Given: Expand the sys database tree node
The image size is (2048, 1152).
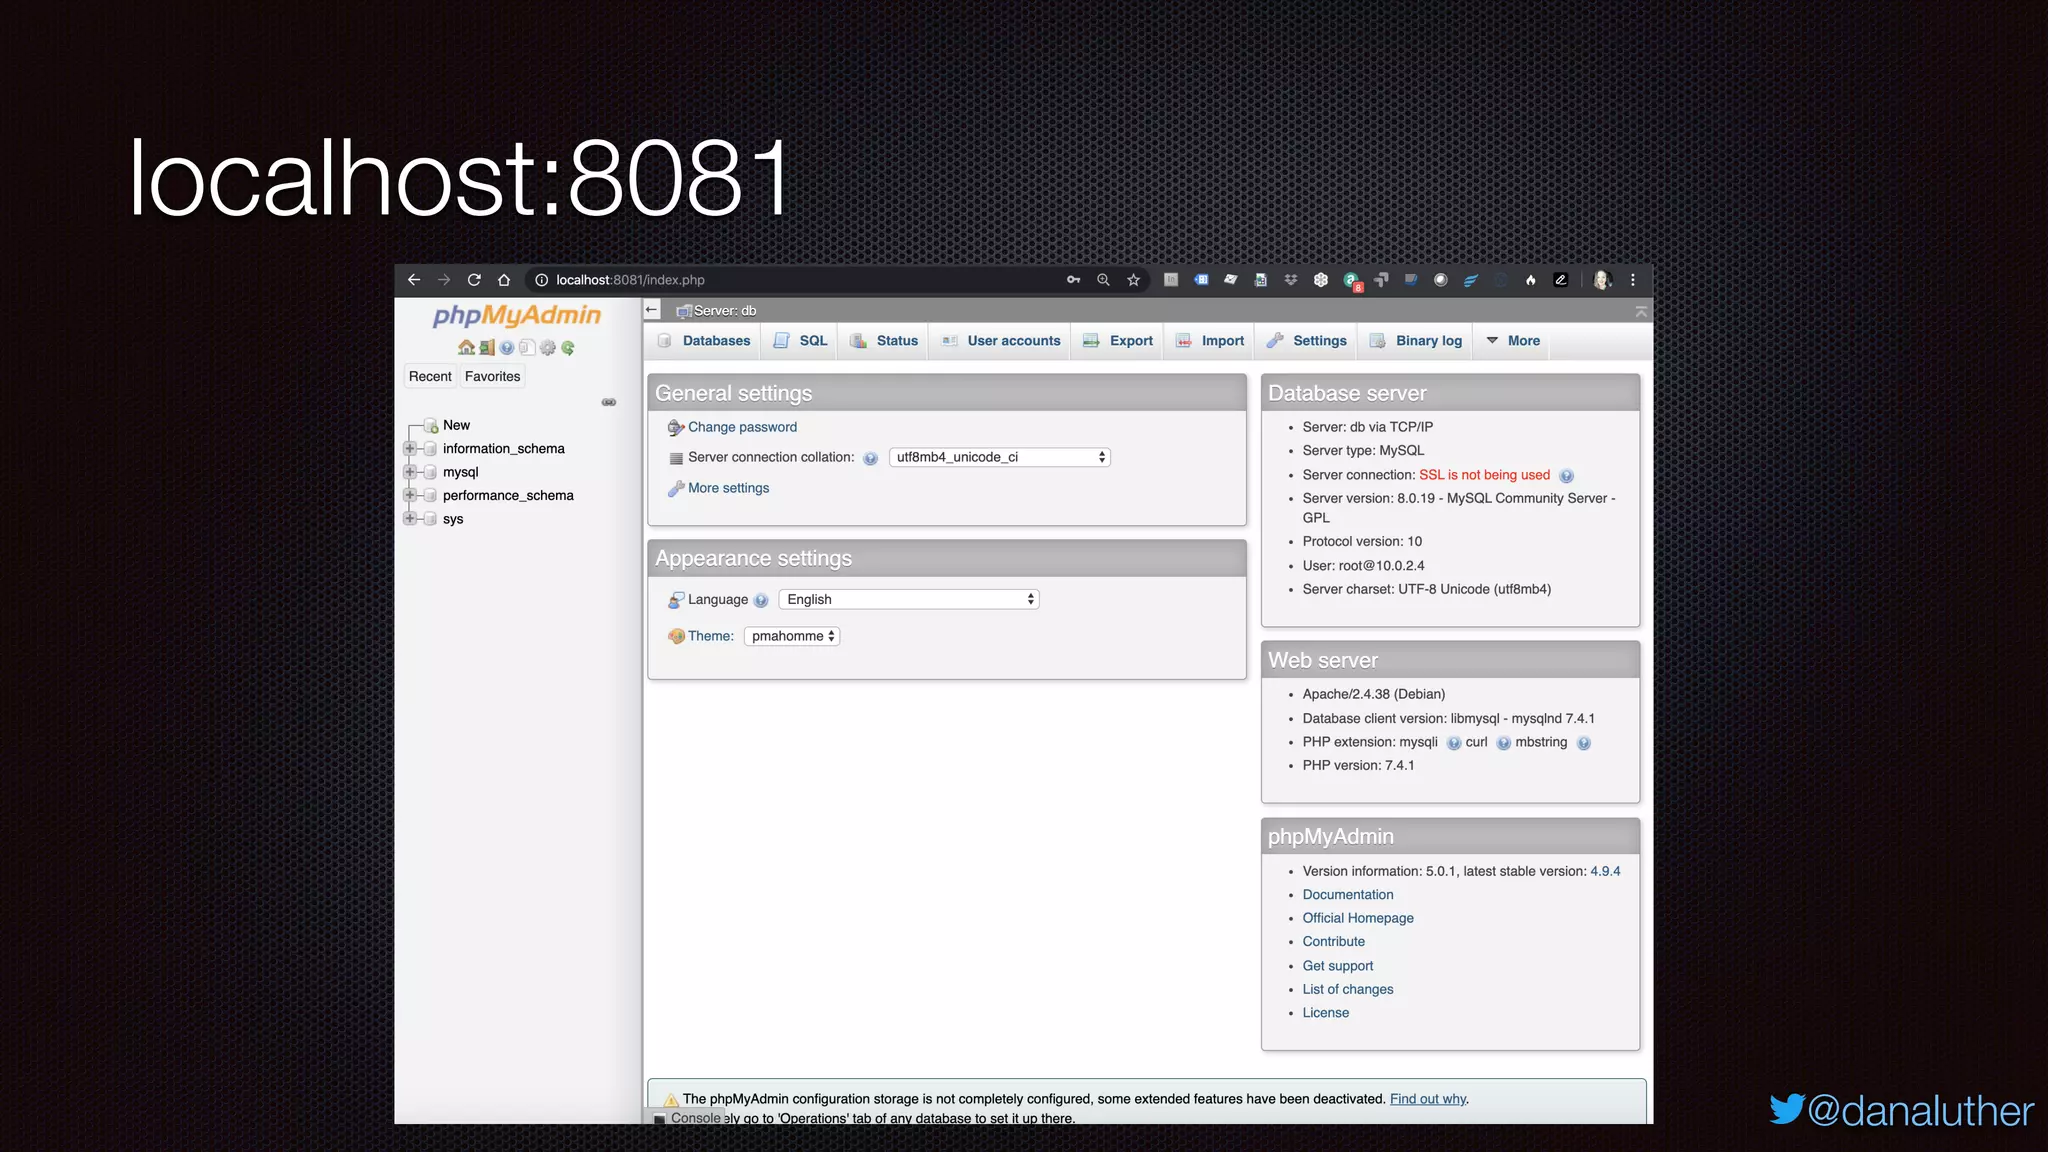Looking at the screenshot, I should (x=410, y=519).
